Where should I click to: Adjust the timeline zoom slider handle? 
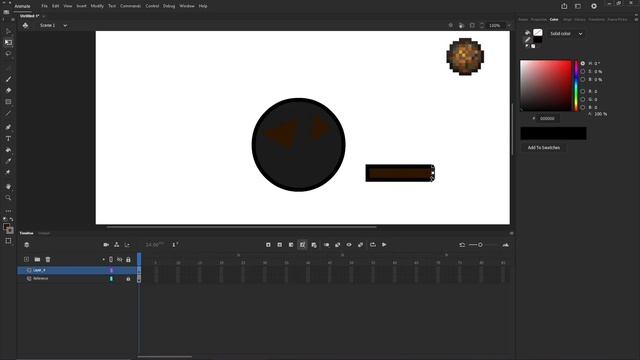tap(480, 244)
